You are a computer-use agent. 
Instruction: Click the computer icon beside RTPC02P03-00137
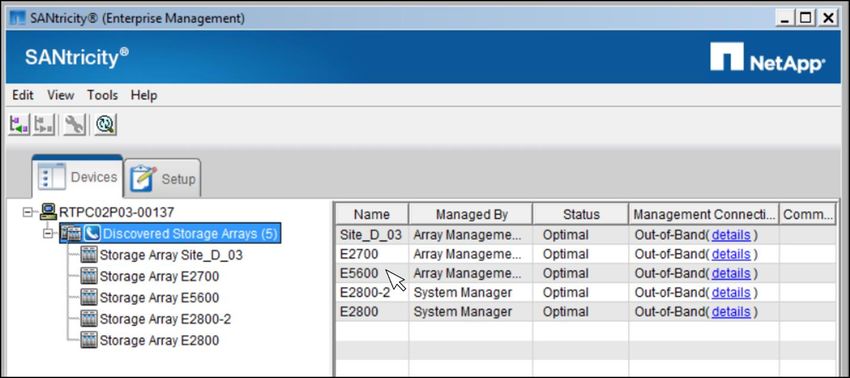pos(48,212)
